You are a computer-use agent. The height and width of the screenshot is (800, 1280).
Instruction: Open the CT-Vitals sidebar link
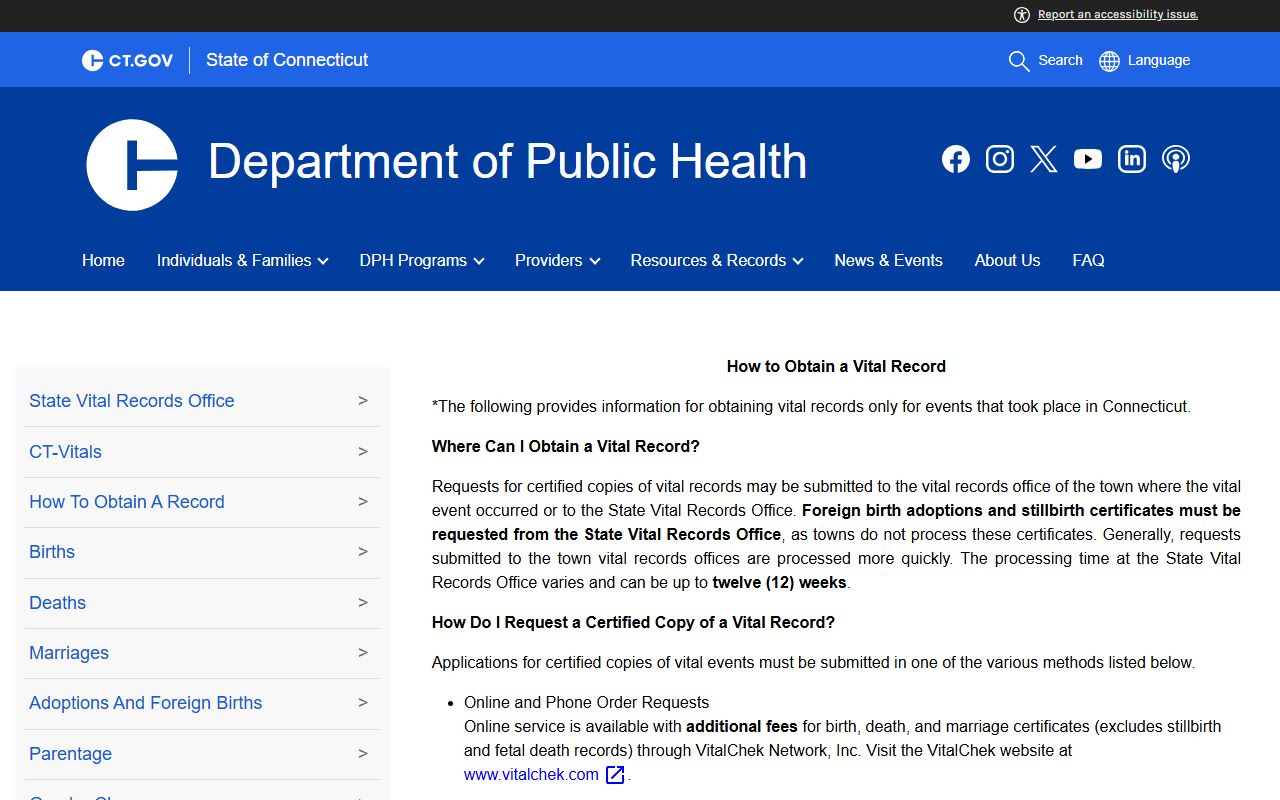coord(65,452)
